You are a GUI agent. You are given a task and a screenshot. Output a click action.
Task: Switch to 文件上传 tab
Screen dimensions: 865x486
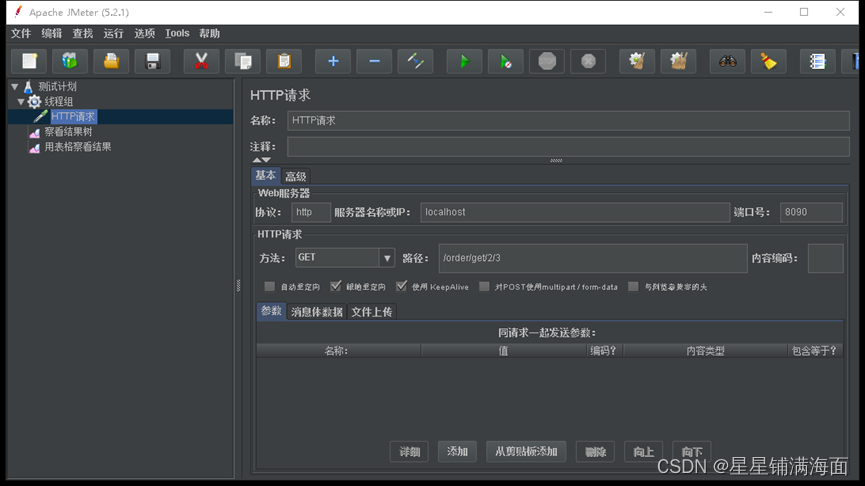[372, 312]
